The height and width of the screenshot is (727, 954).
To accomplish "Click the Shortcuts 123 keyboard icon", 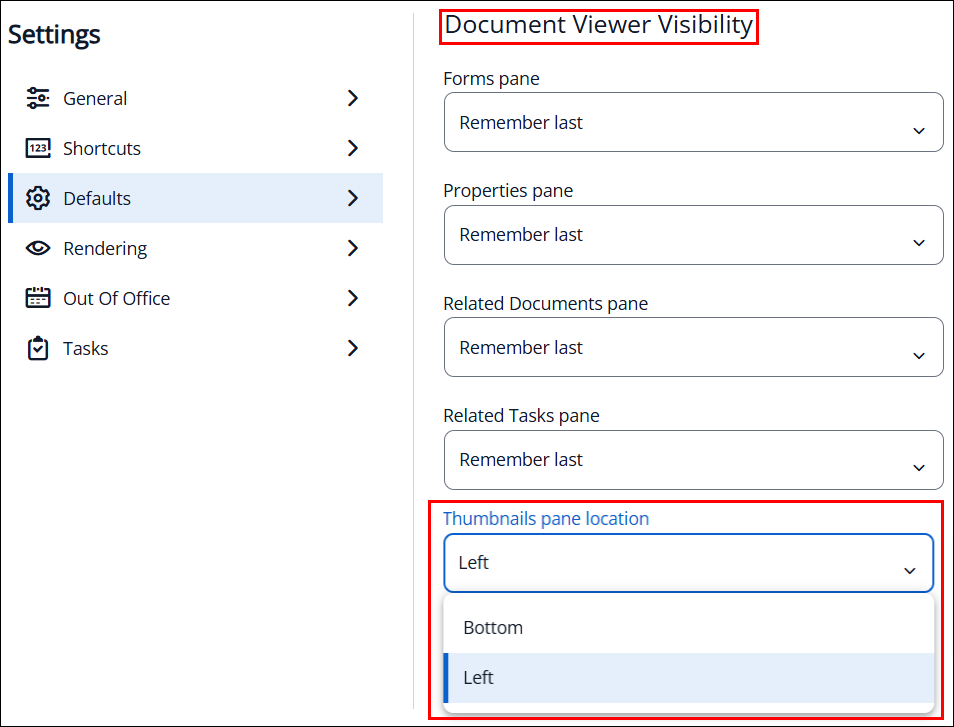I will [38, 148].
